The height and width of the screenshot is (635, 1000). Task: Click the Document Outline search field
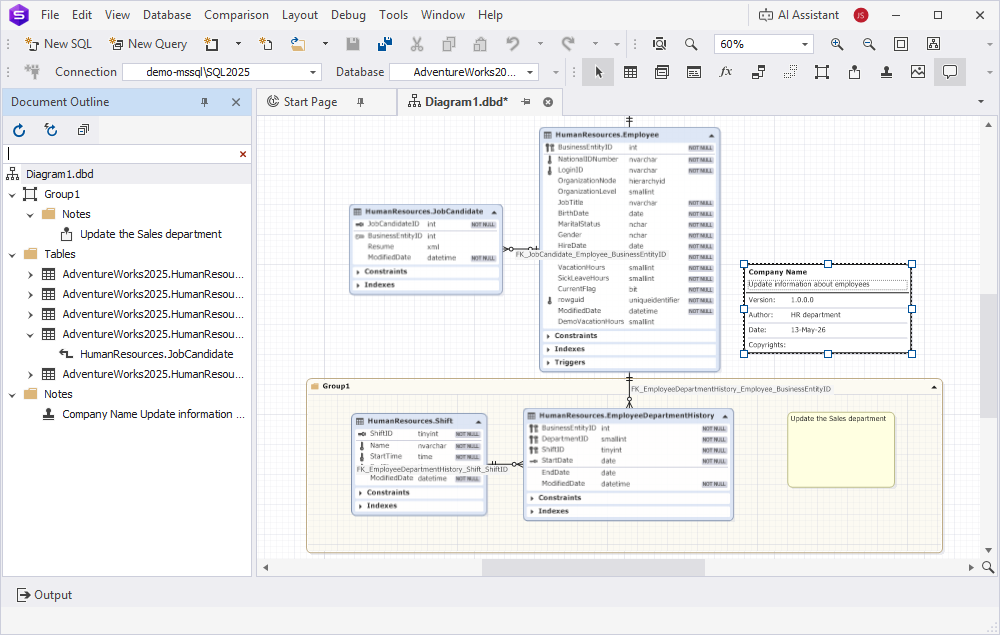[x=121, y=154]
